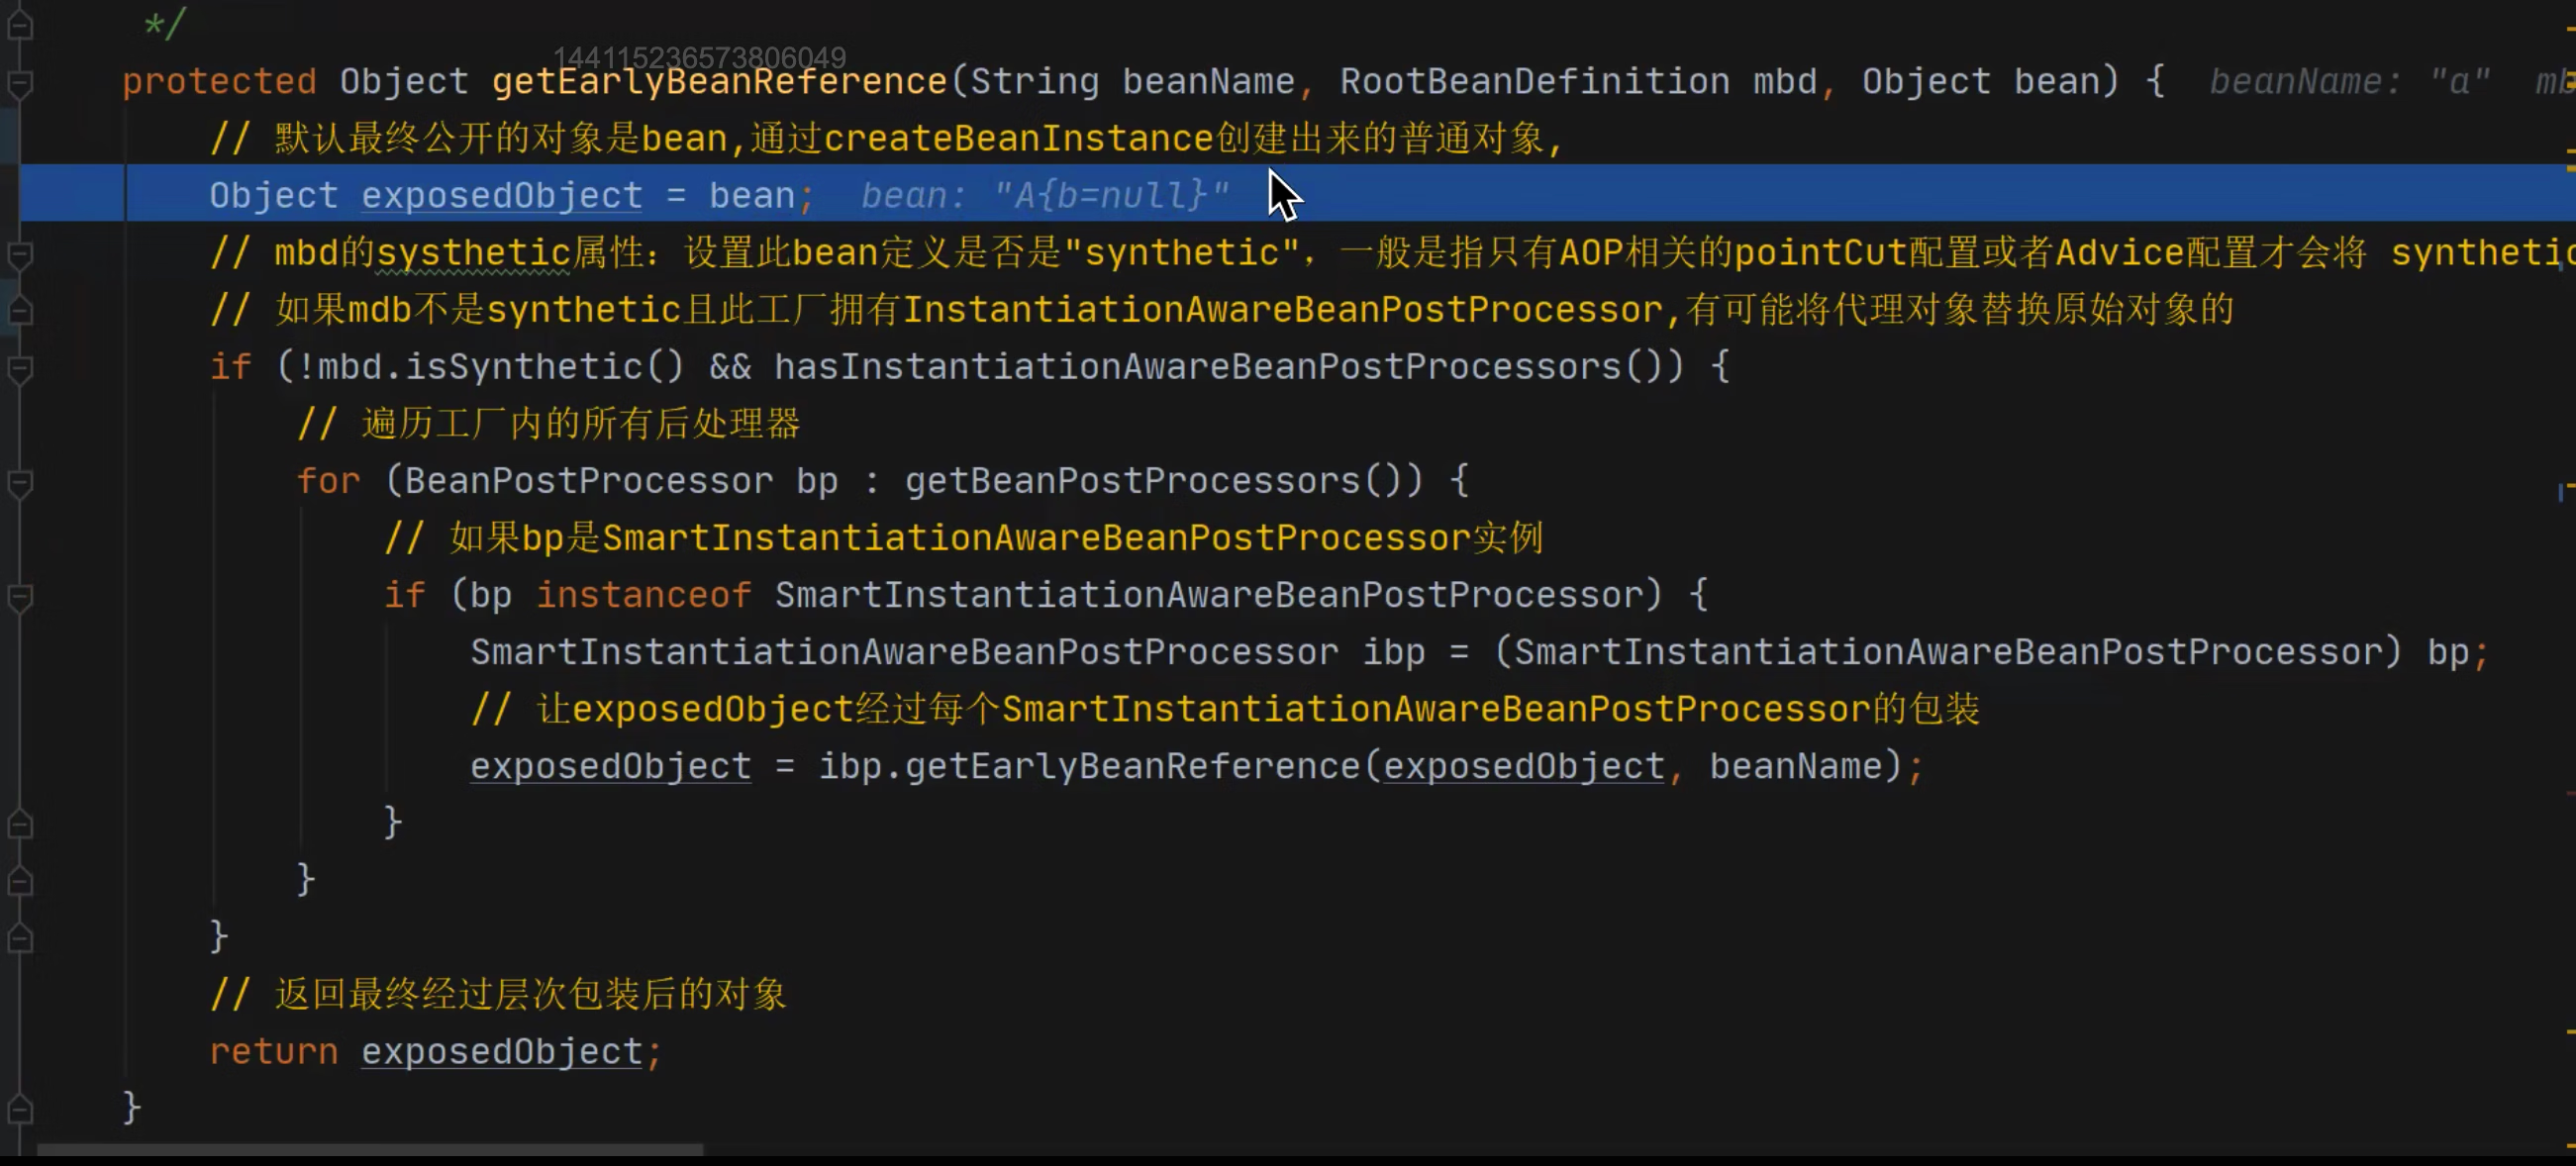Click the 'for' keyword

329,480
